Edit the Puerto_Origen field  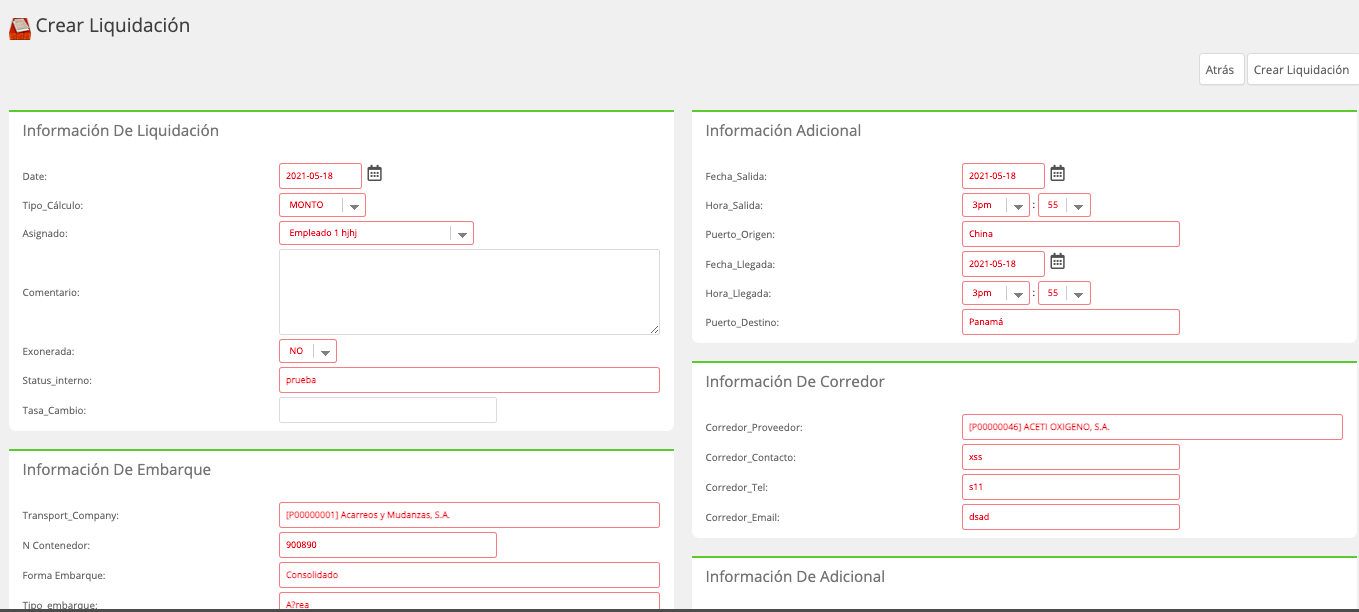pos(1071,234)
